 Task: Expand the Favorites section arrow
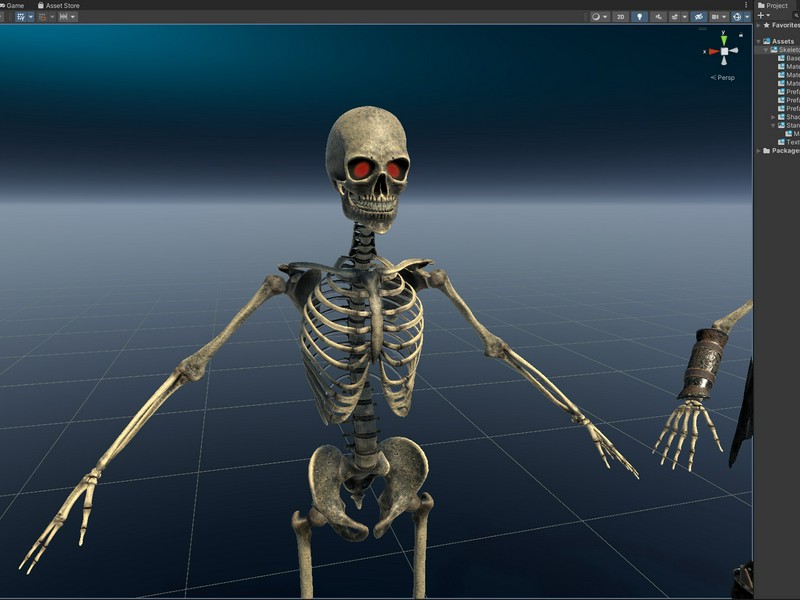tap(759, 25)
